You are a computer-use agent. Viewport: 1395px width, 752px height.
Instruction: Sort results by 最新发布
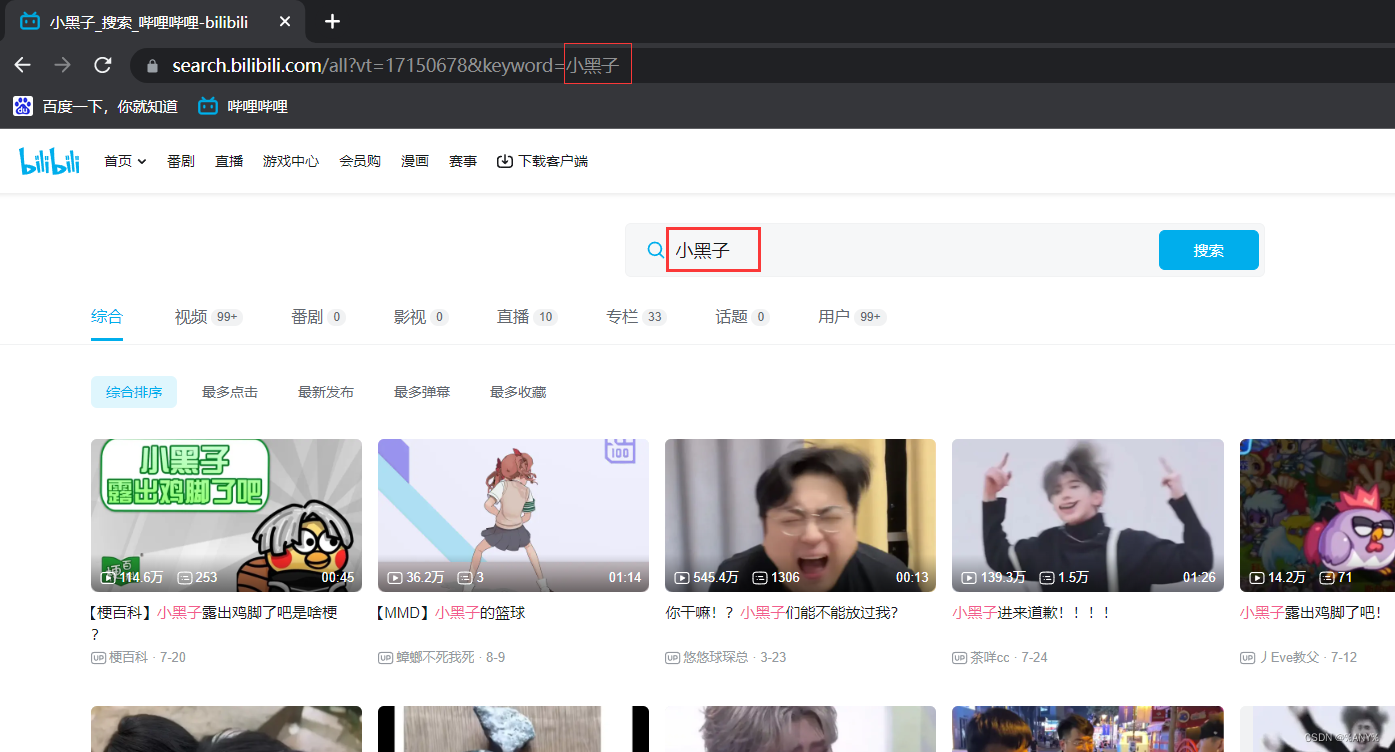click(326, 392)
